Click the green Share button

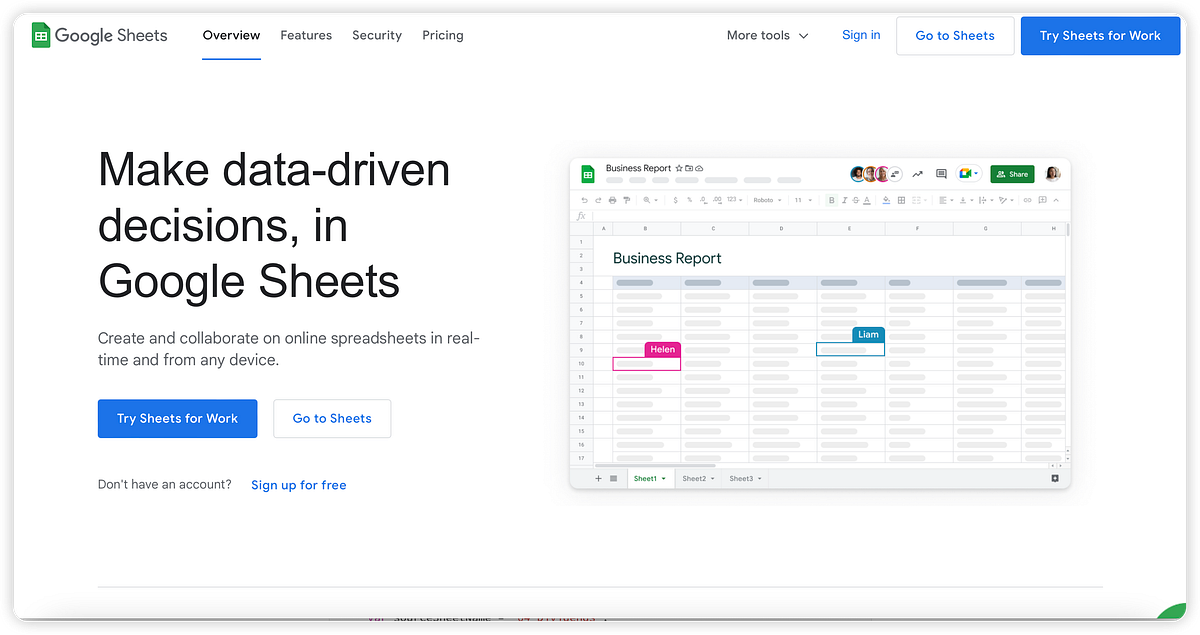pos(1012,173)
